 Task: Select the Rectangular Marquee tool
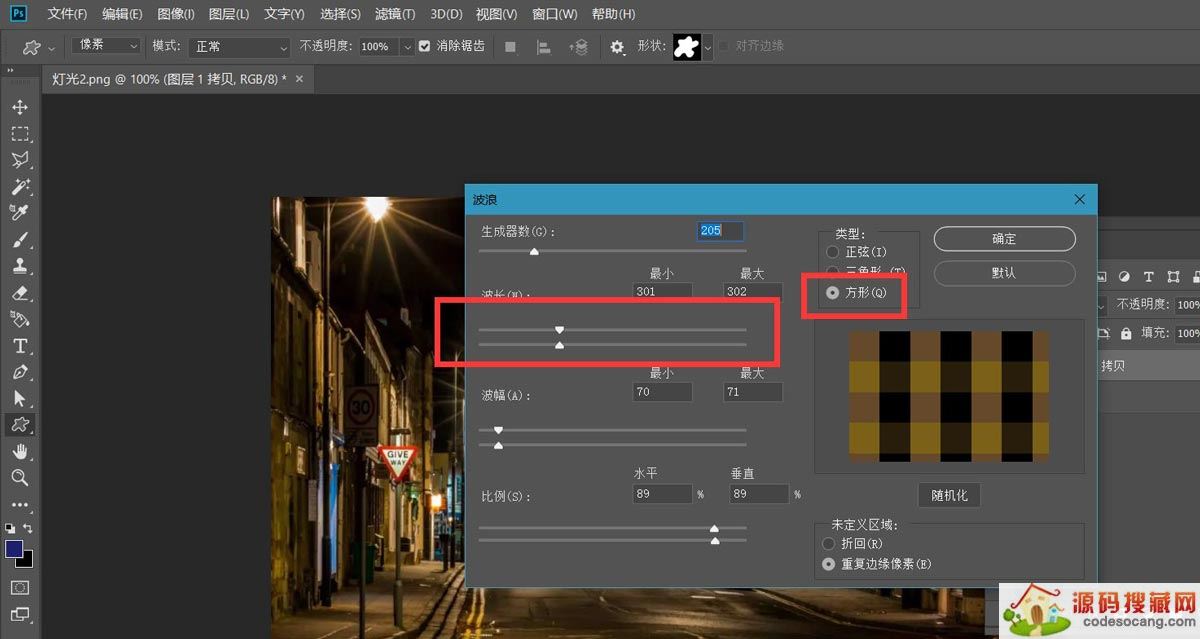[x=19, y=134]
